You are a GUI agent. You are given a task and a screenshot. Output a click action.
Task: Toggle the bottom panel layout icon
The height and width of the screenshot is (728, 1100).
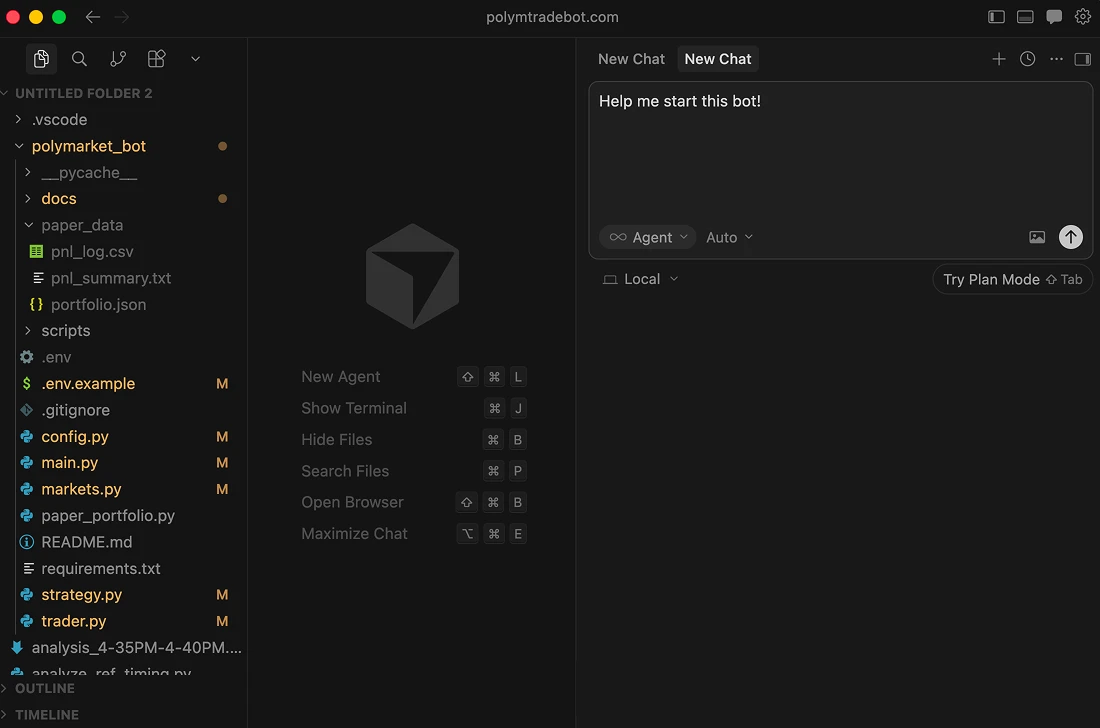[1025, 17]
